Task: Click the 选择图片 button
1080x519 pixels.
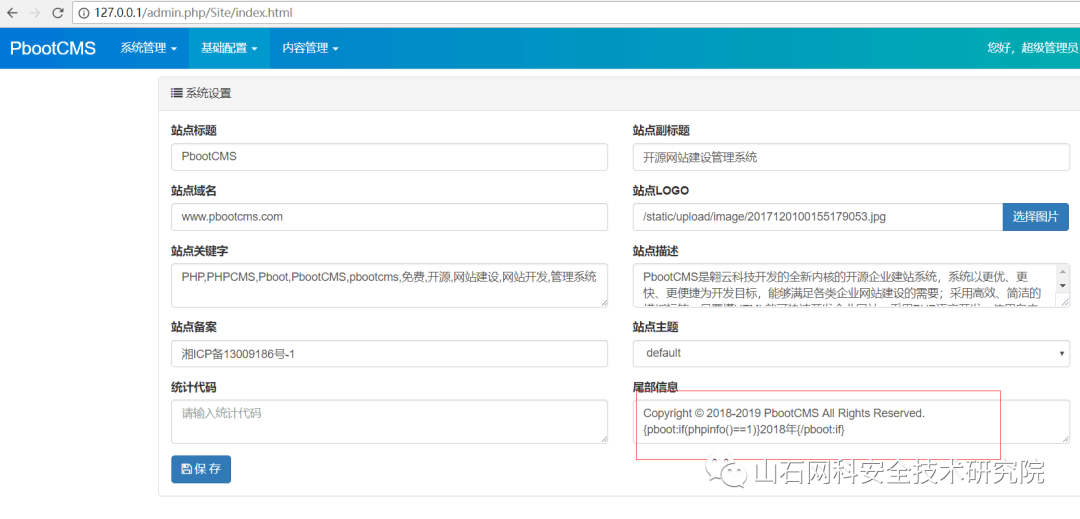Action: (1036, 217)
